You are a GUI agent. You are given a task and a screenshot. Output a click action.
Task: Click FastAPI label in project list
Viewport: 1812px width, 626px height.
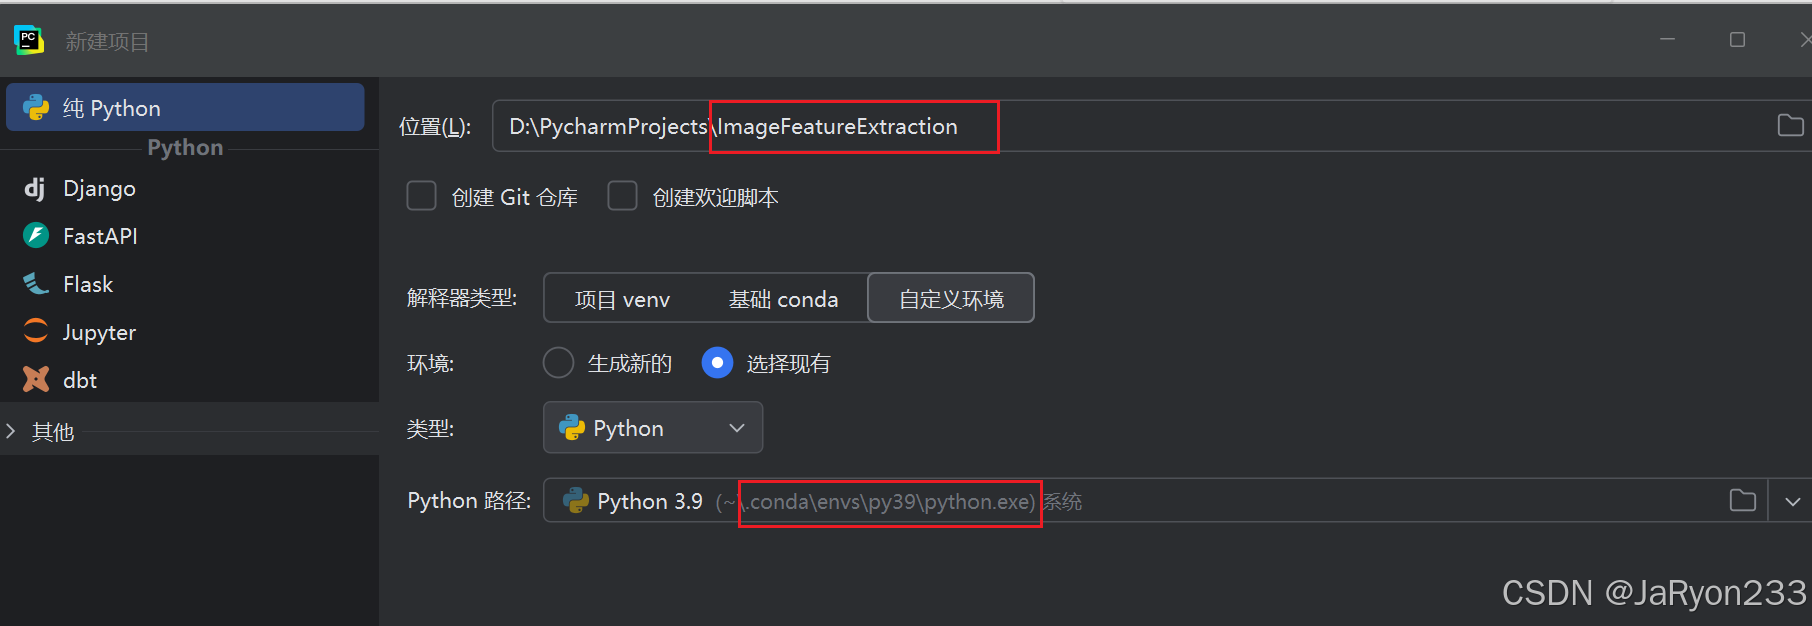[x=100, y=236]
